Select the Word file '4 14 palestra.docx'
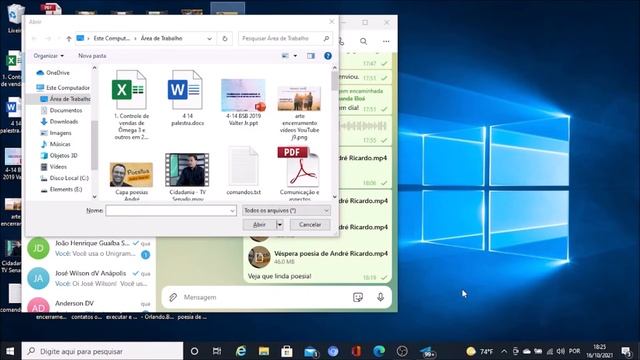The width and height of the screenshot is (640, 360). click(187, 98)
